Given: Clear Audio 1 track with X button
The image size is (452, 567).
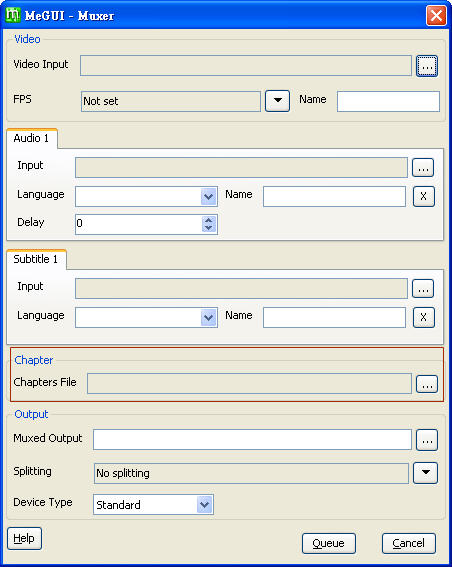Looking at the screenshot, I should pyautogui.click(x=423, y=196).
